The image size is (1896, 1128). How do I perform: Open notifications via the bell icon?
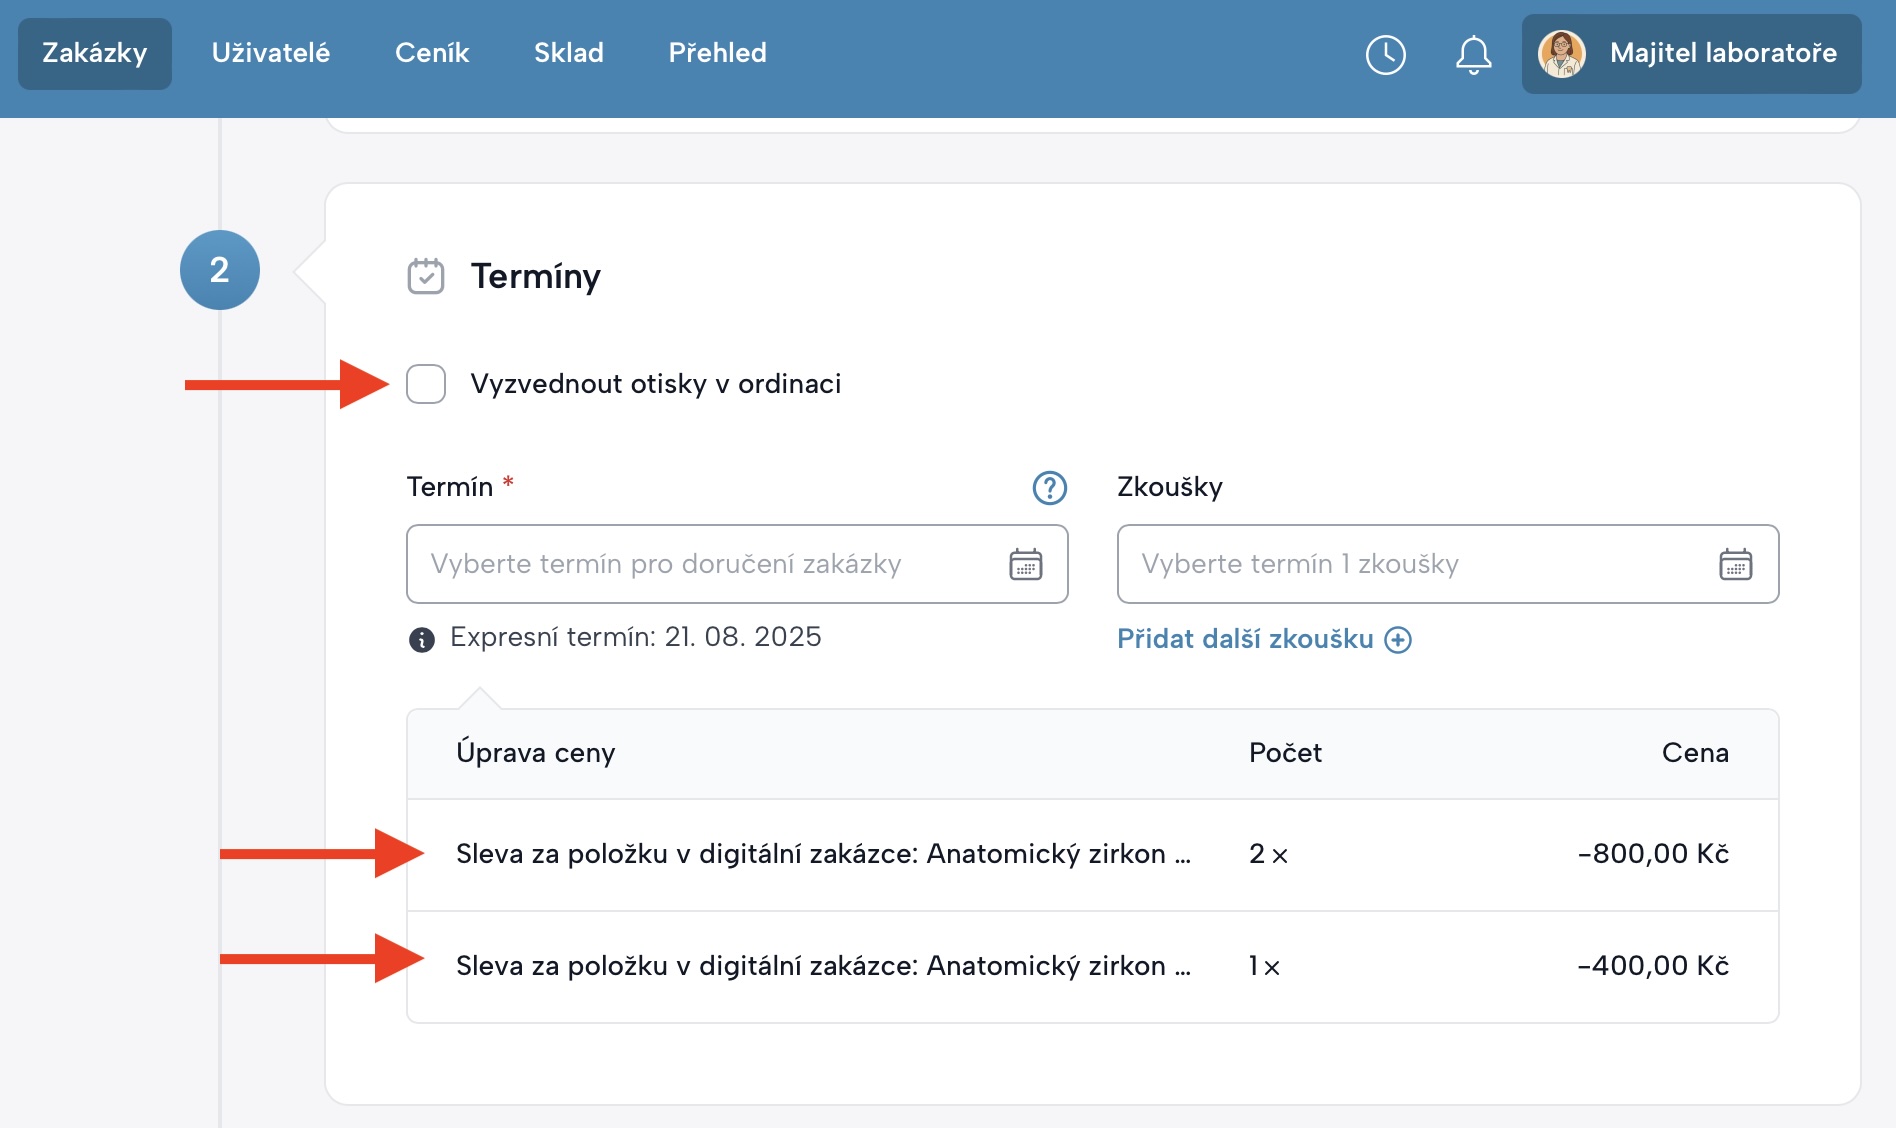(x=1471, y=55)
